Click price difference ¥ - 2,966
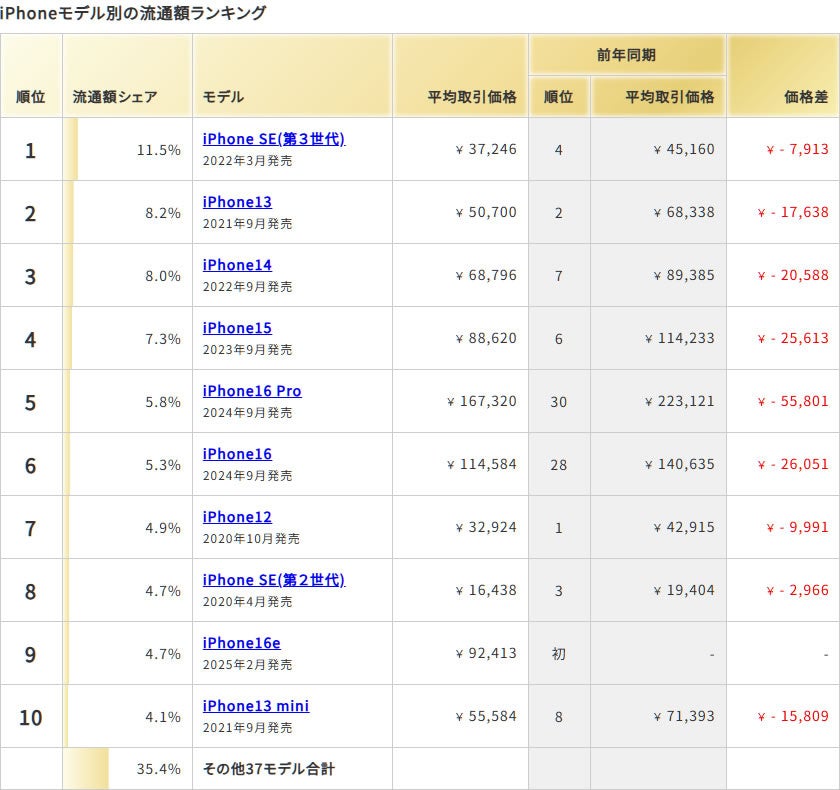840x790 pixels. 797,590
